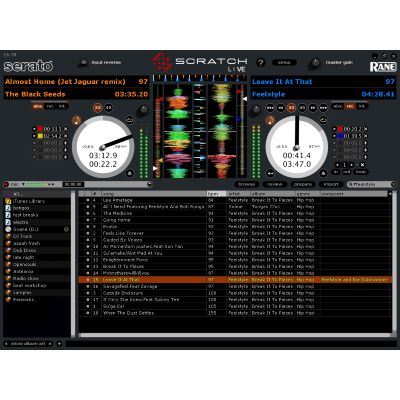
Task: Click the right deck censor reverse arrow icon
Action: (271, 173)
